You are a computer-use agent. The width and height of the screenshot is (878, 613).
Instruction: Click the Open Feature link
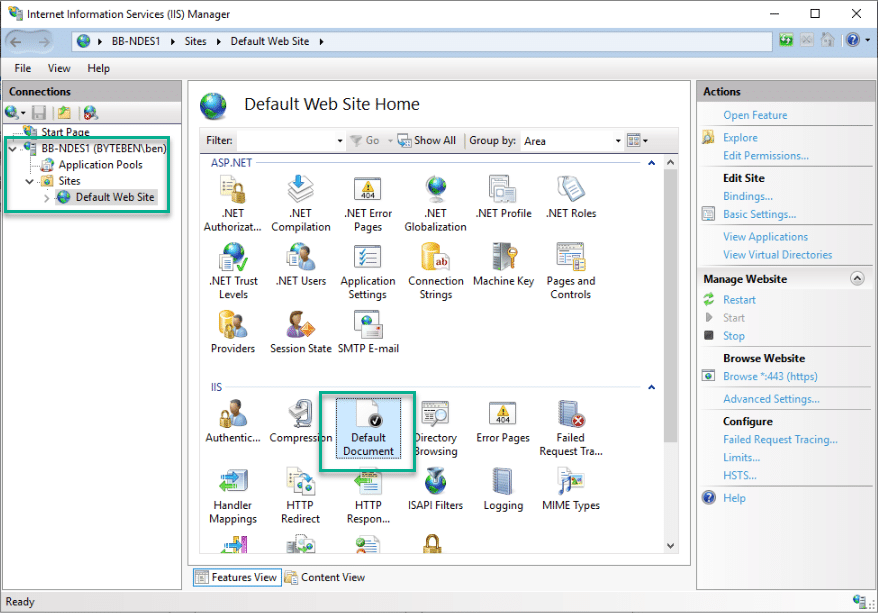click(755, 115)
